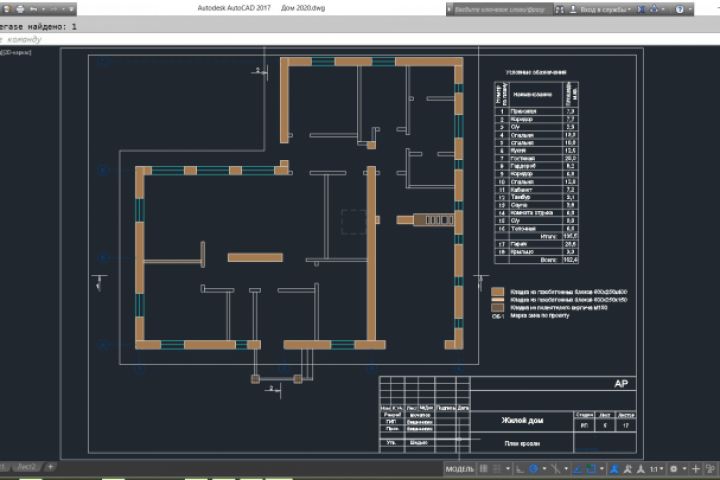Toggle show annotation objects icon

[613, 469]
